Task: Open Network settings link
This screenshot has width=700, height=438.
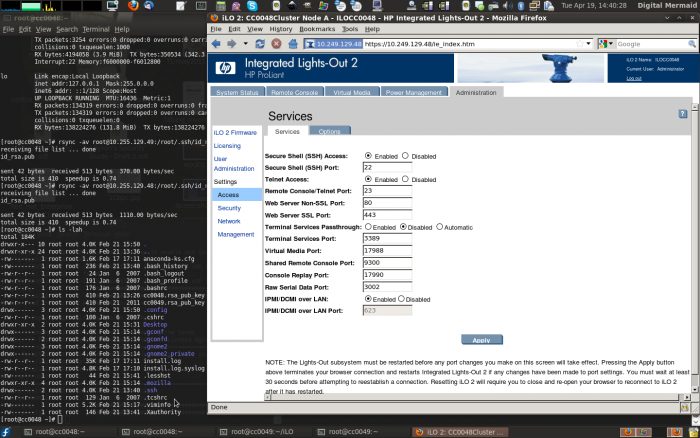Action: [229, 221]
